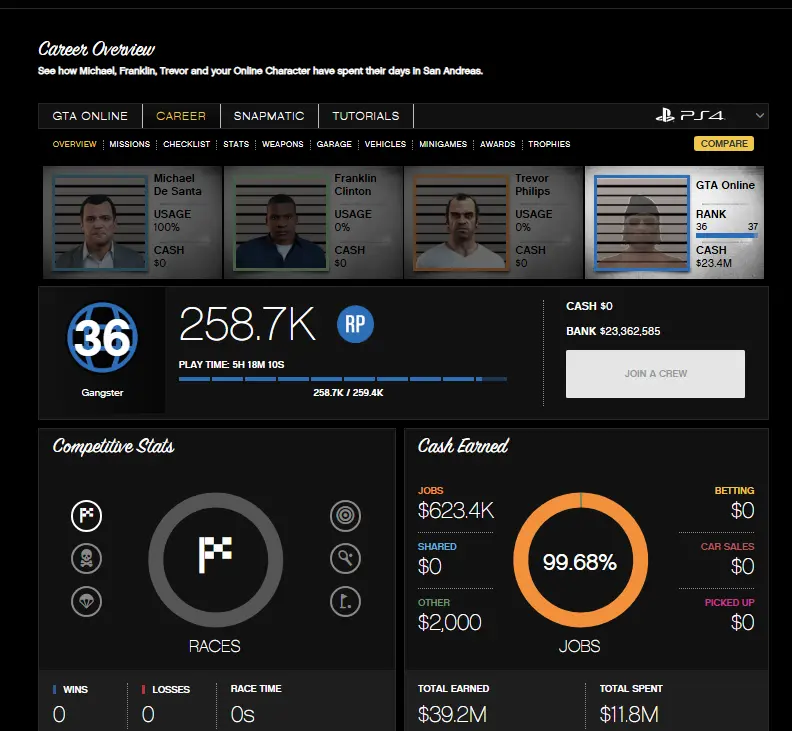Viewport: 792px width, 731px height.
Task: Select the Tennis racket icon
Action: click(345, 558)
